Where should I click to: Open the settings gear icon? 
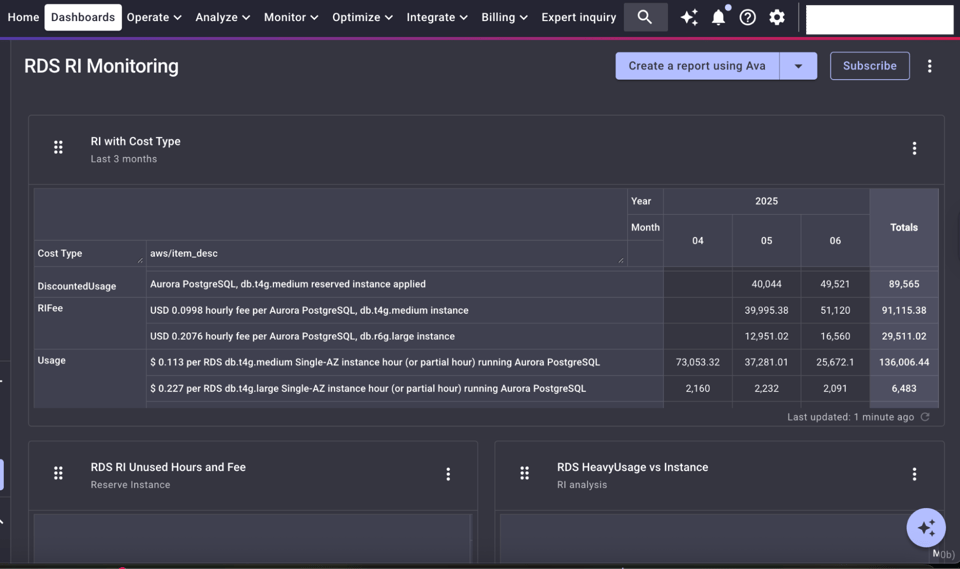point(777,17)
